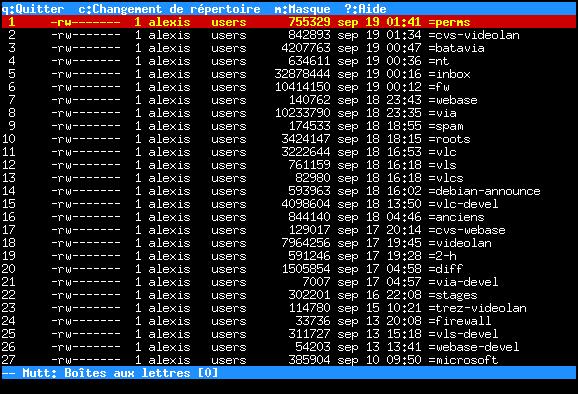Select mailbox 8 named =via
The image size is (578, 394).
pos(289,113)
